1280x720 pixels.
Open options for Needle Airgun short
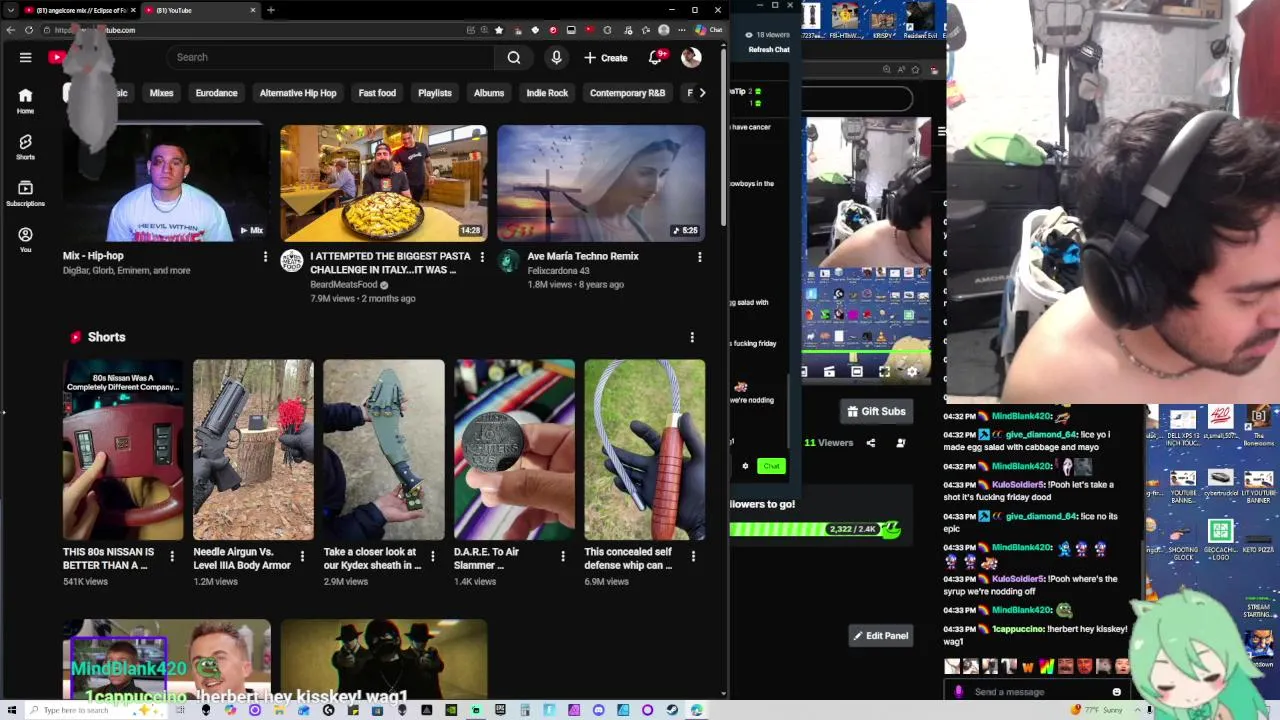point(301,556)
